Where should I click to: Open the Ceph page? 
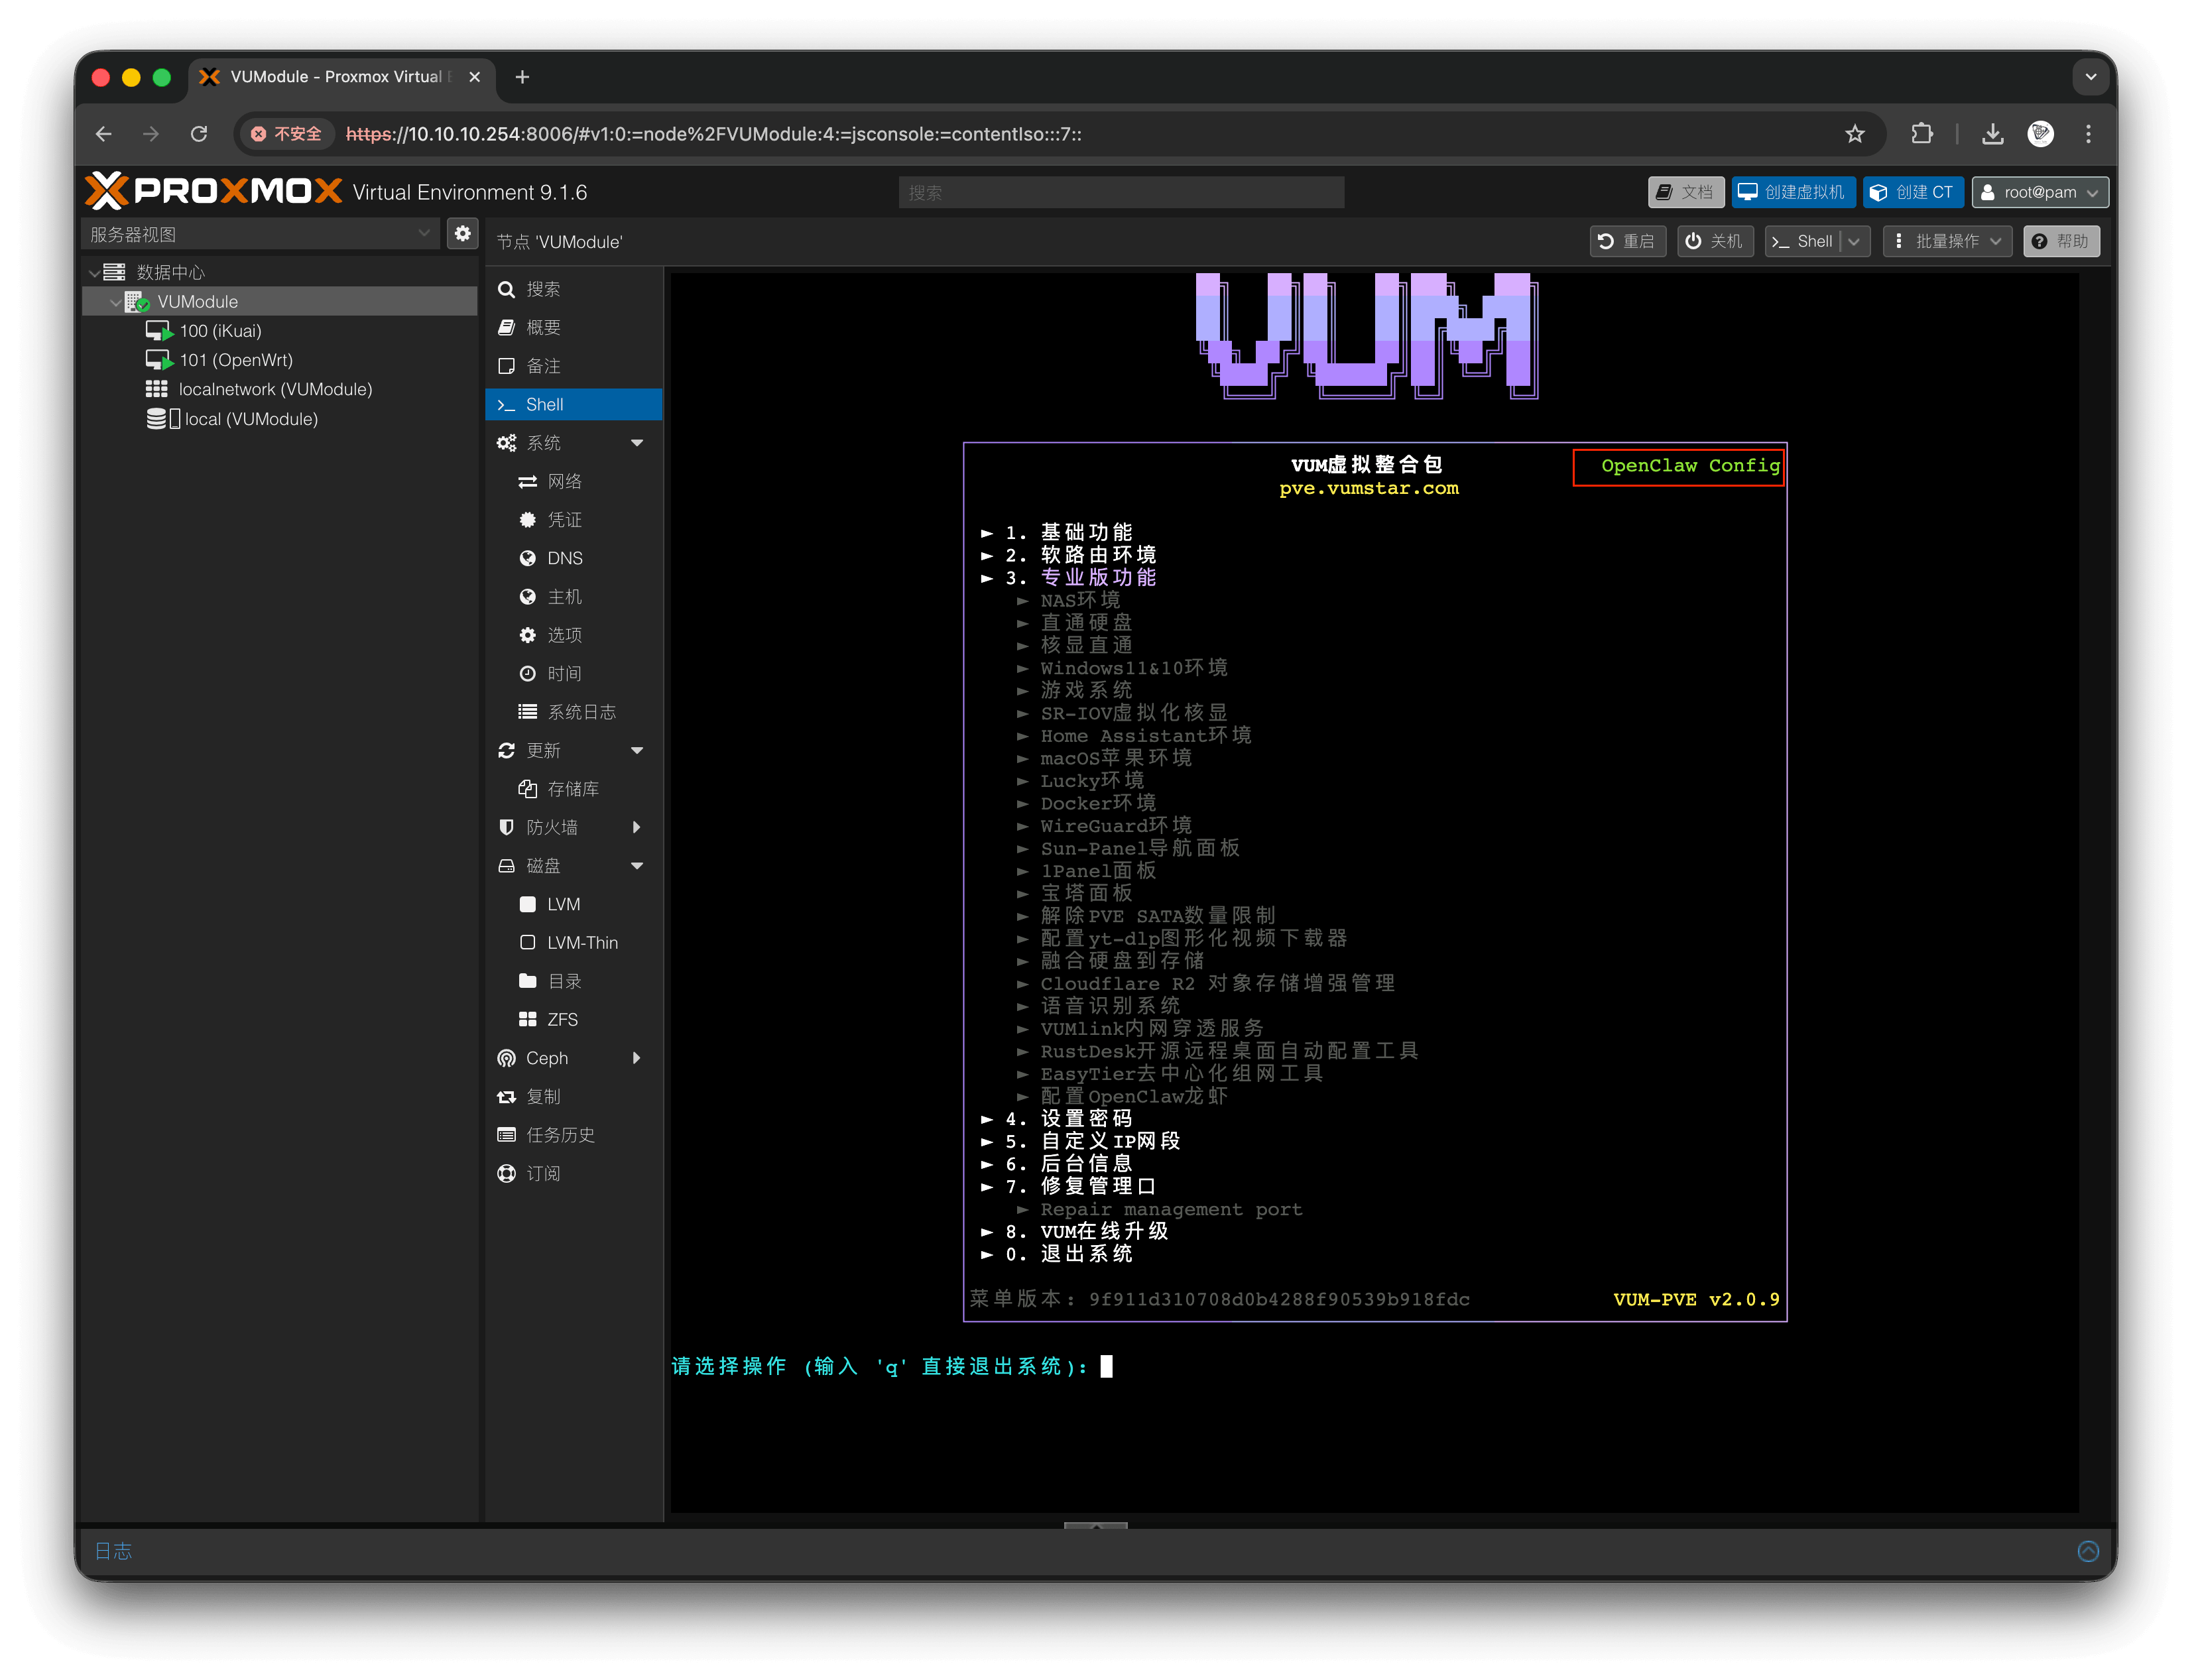(x=547, y=1058)
